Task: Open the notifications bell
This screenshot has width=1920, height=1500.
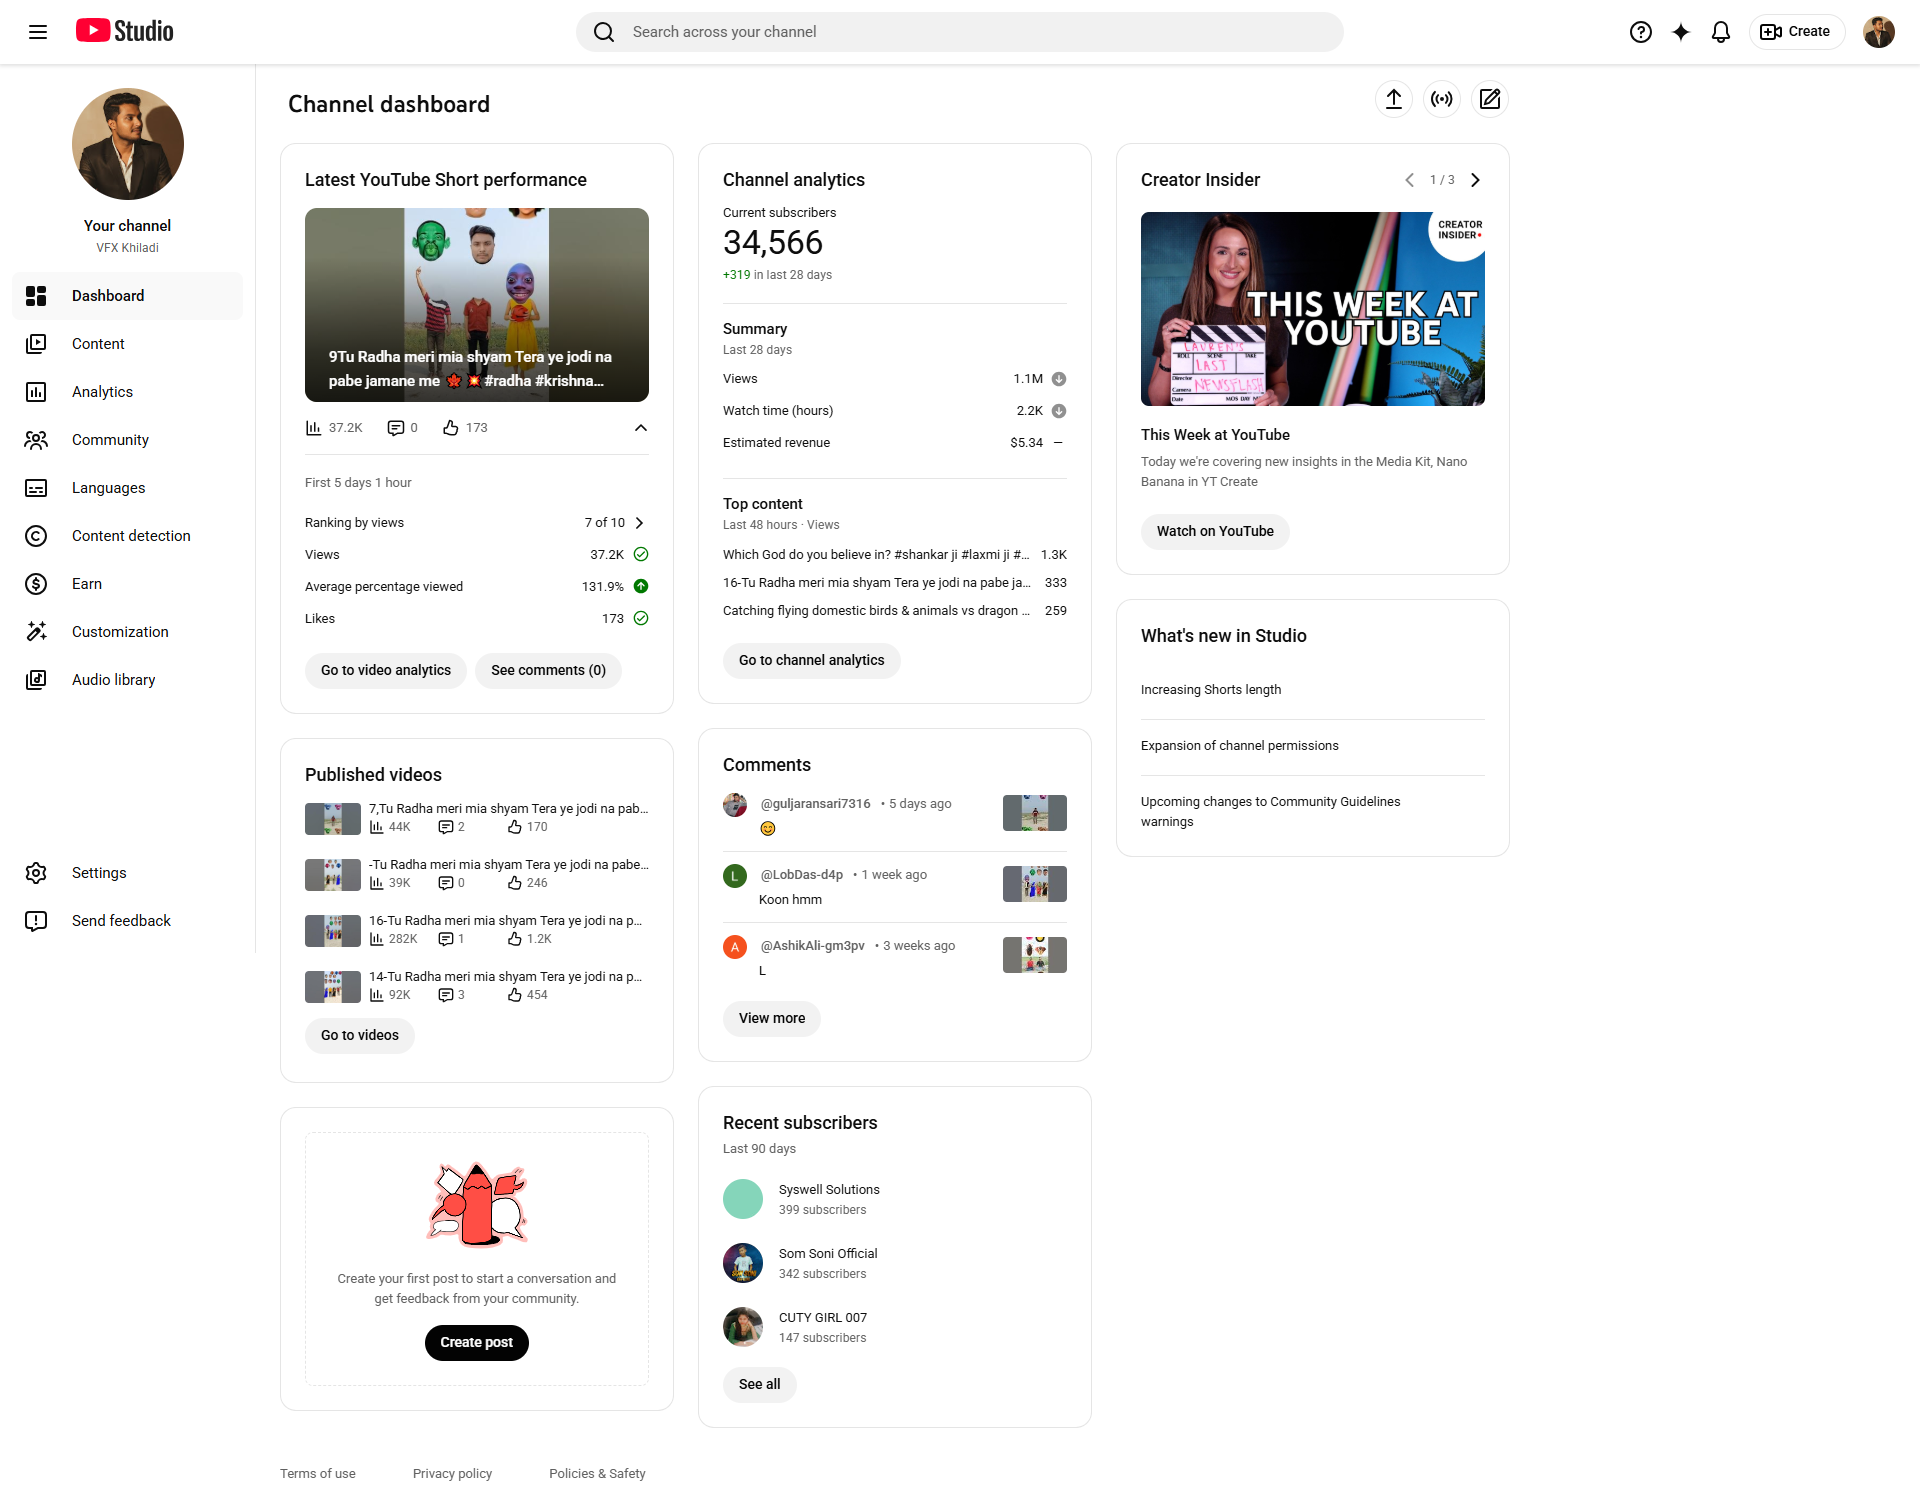Action: [x=1720, y=32]
